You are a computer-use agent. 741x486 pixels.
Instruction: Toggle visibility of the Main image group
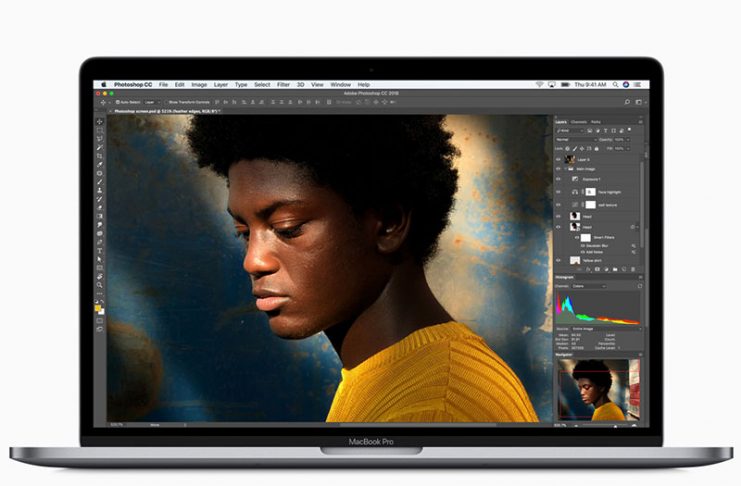(x=560, y=169)
